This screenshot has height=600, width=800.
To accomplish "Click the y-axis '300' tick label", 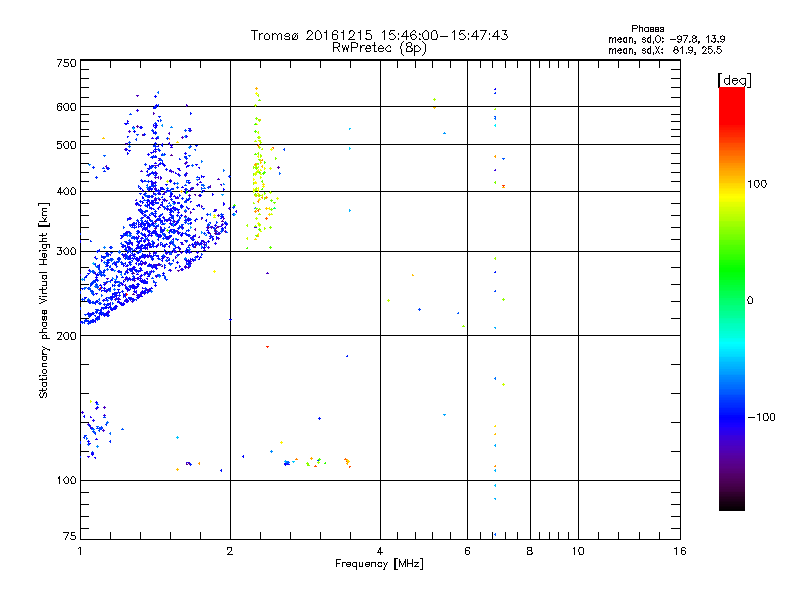I will click(66, 252).
